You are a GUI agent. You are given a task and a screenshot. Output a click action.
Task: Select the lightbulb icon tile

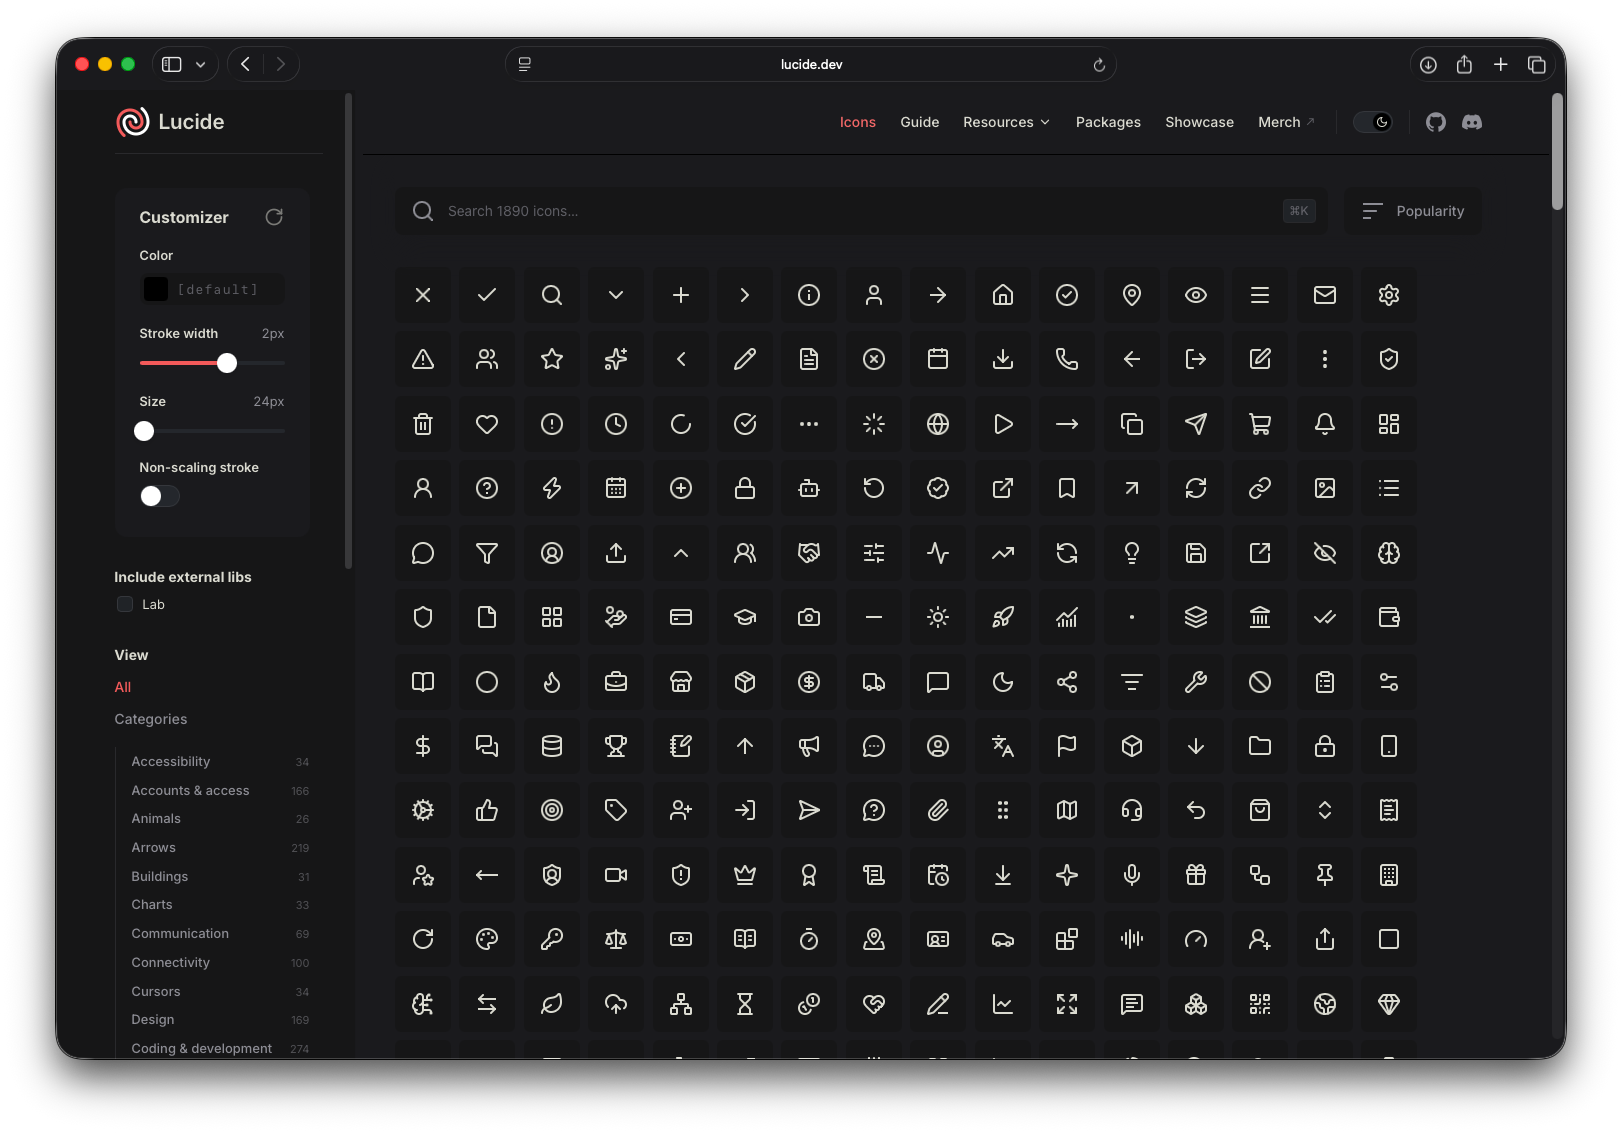(x=1132, y=553)
